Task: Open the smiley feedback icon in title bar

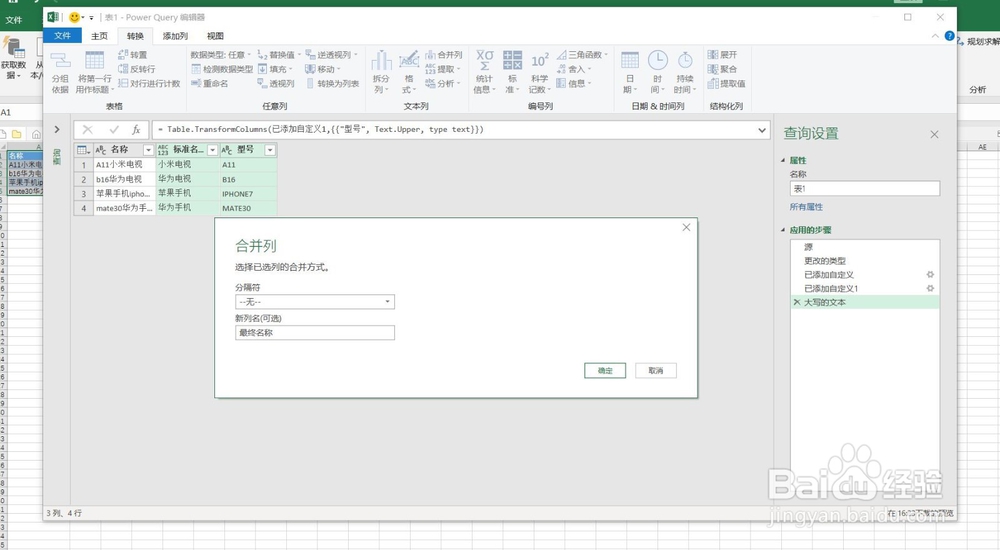Action: tap(75, 17)
